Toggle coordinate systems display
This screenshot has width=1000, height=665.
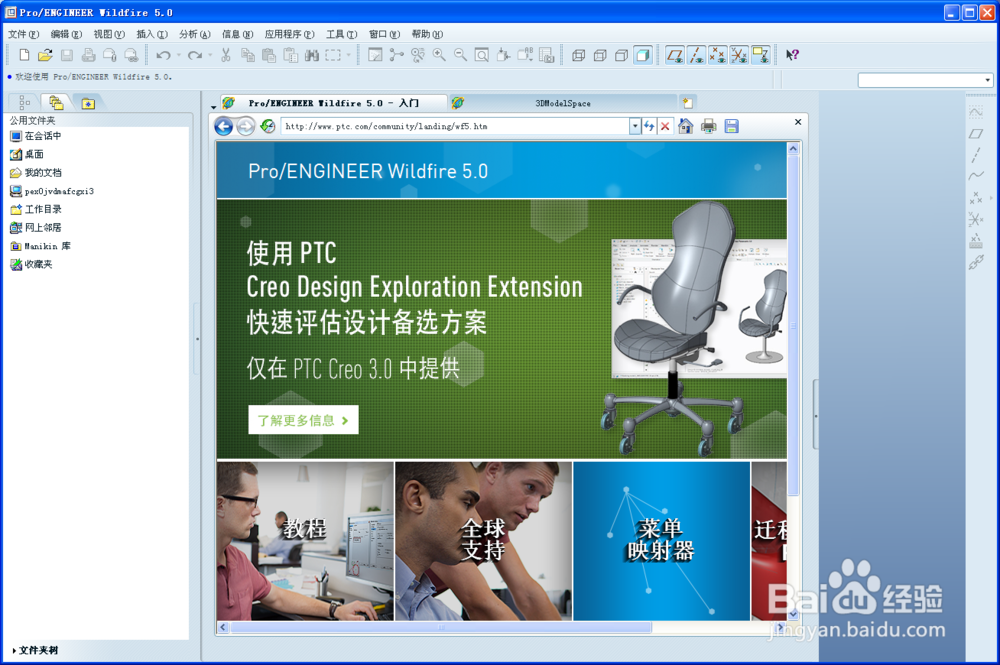coord(739,55)
